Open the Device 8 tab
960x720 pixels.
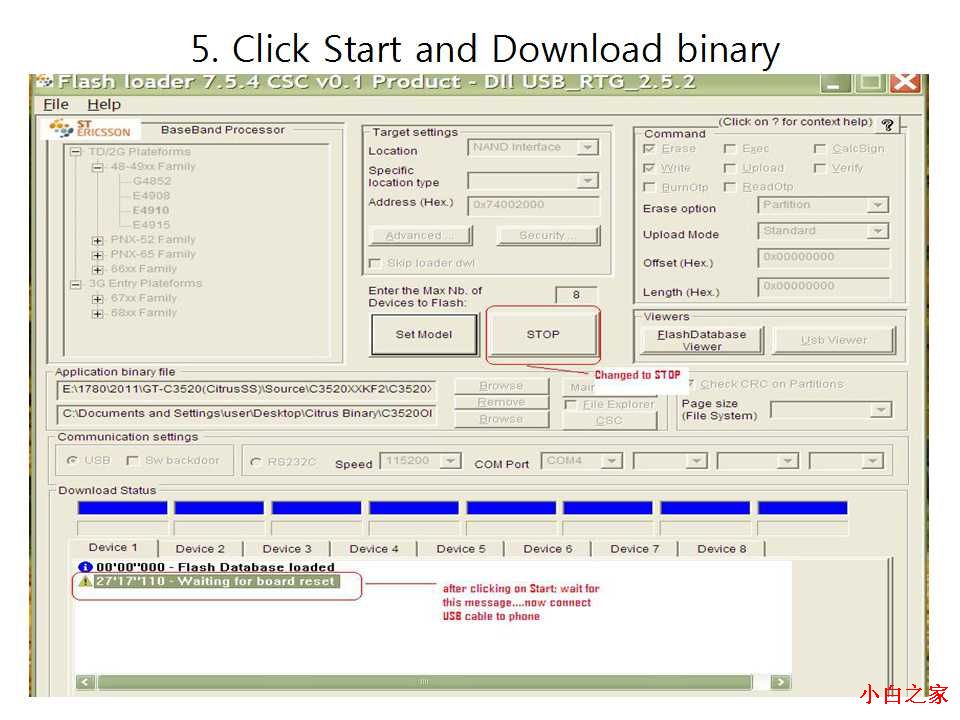(722, 549)
